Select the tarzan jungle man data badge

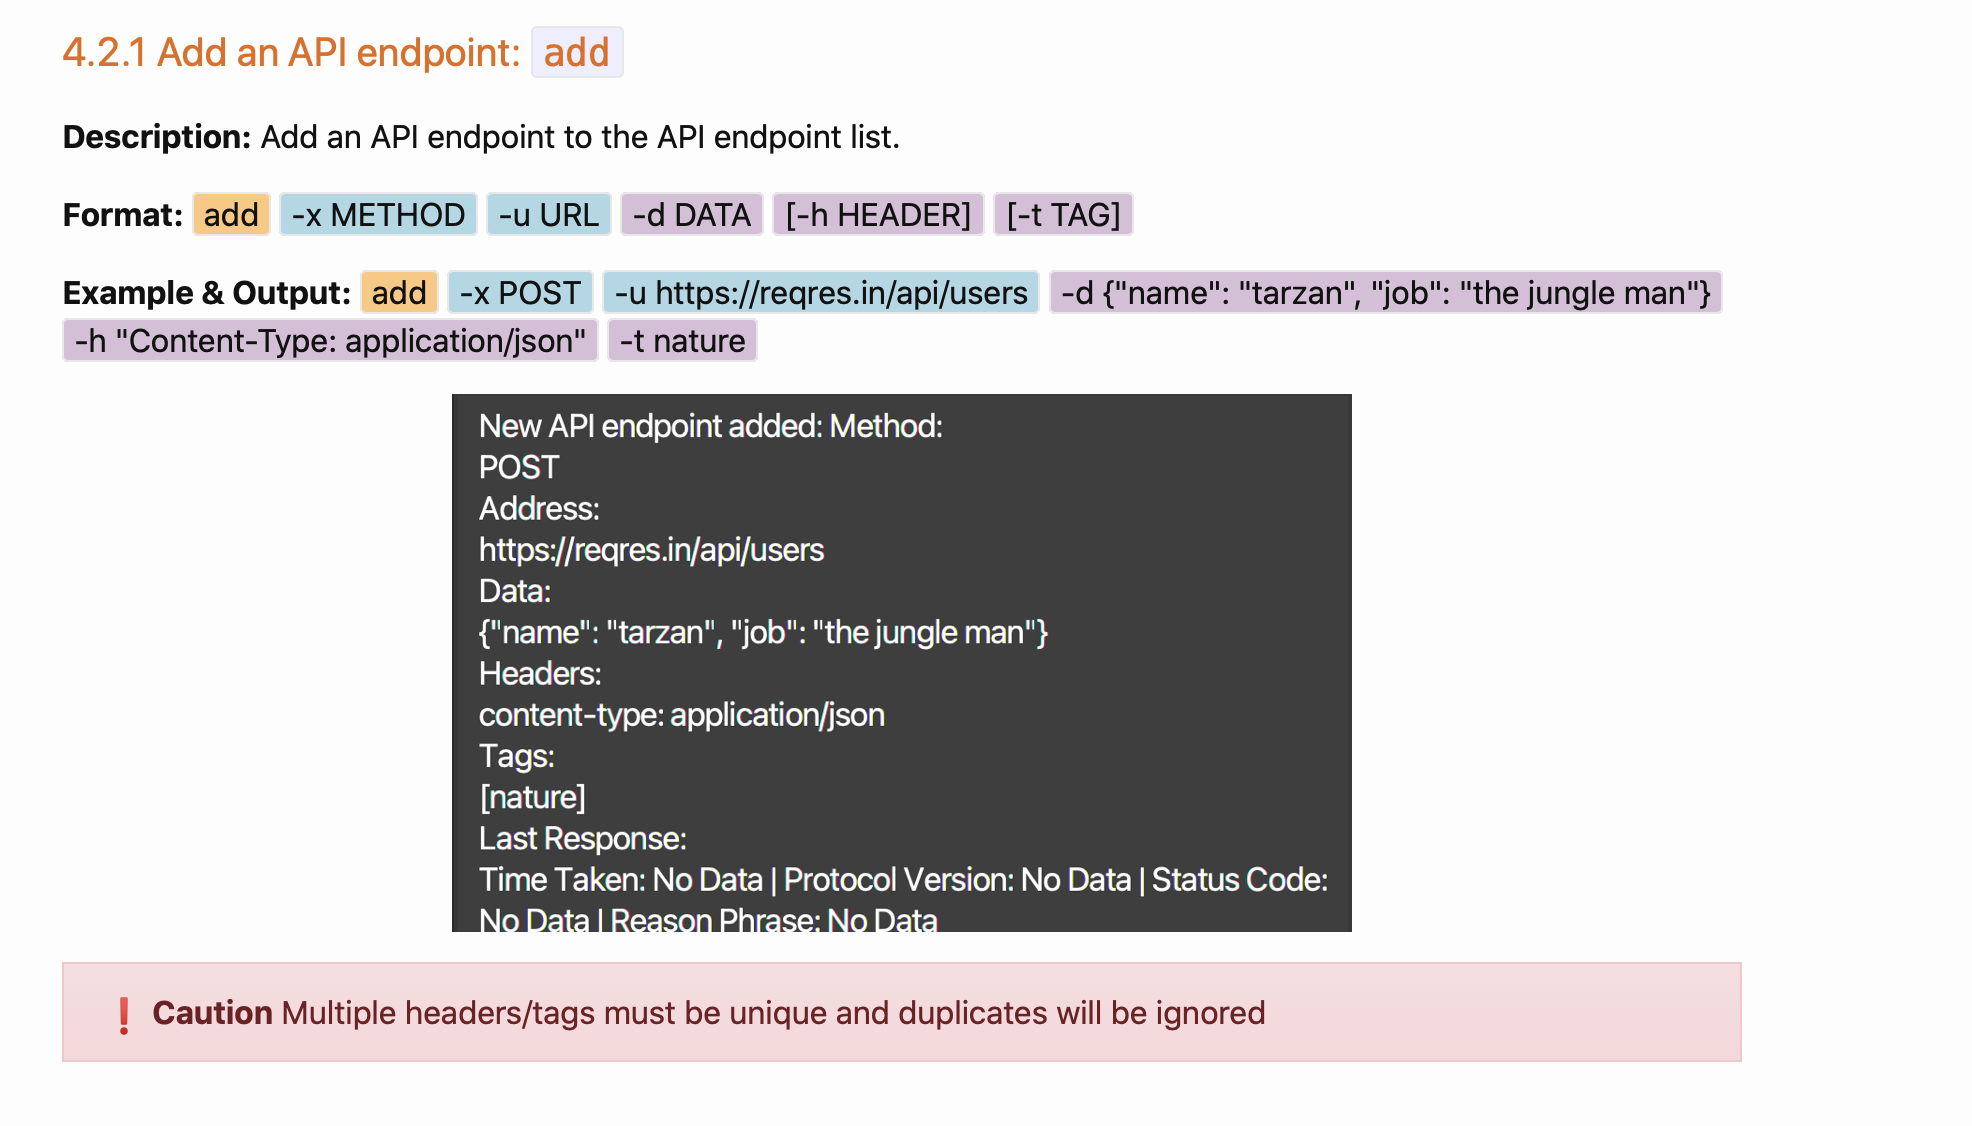coord(1385,292)
